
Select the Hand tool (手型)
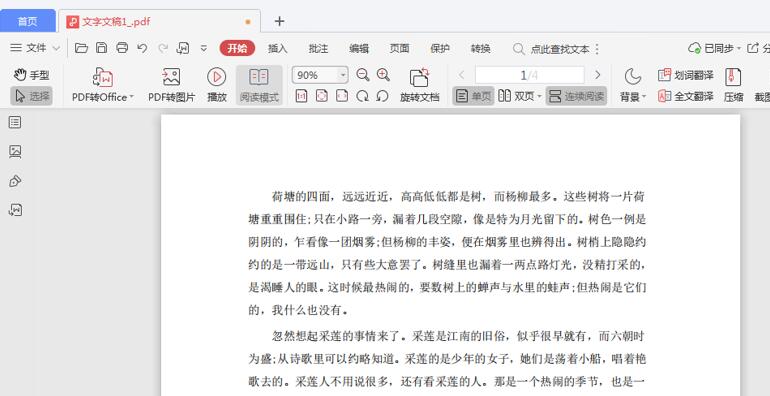tap(31, 75)
